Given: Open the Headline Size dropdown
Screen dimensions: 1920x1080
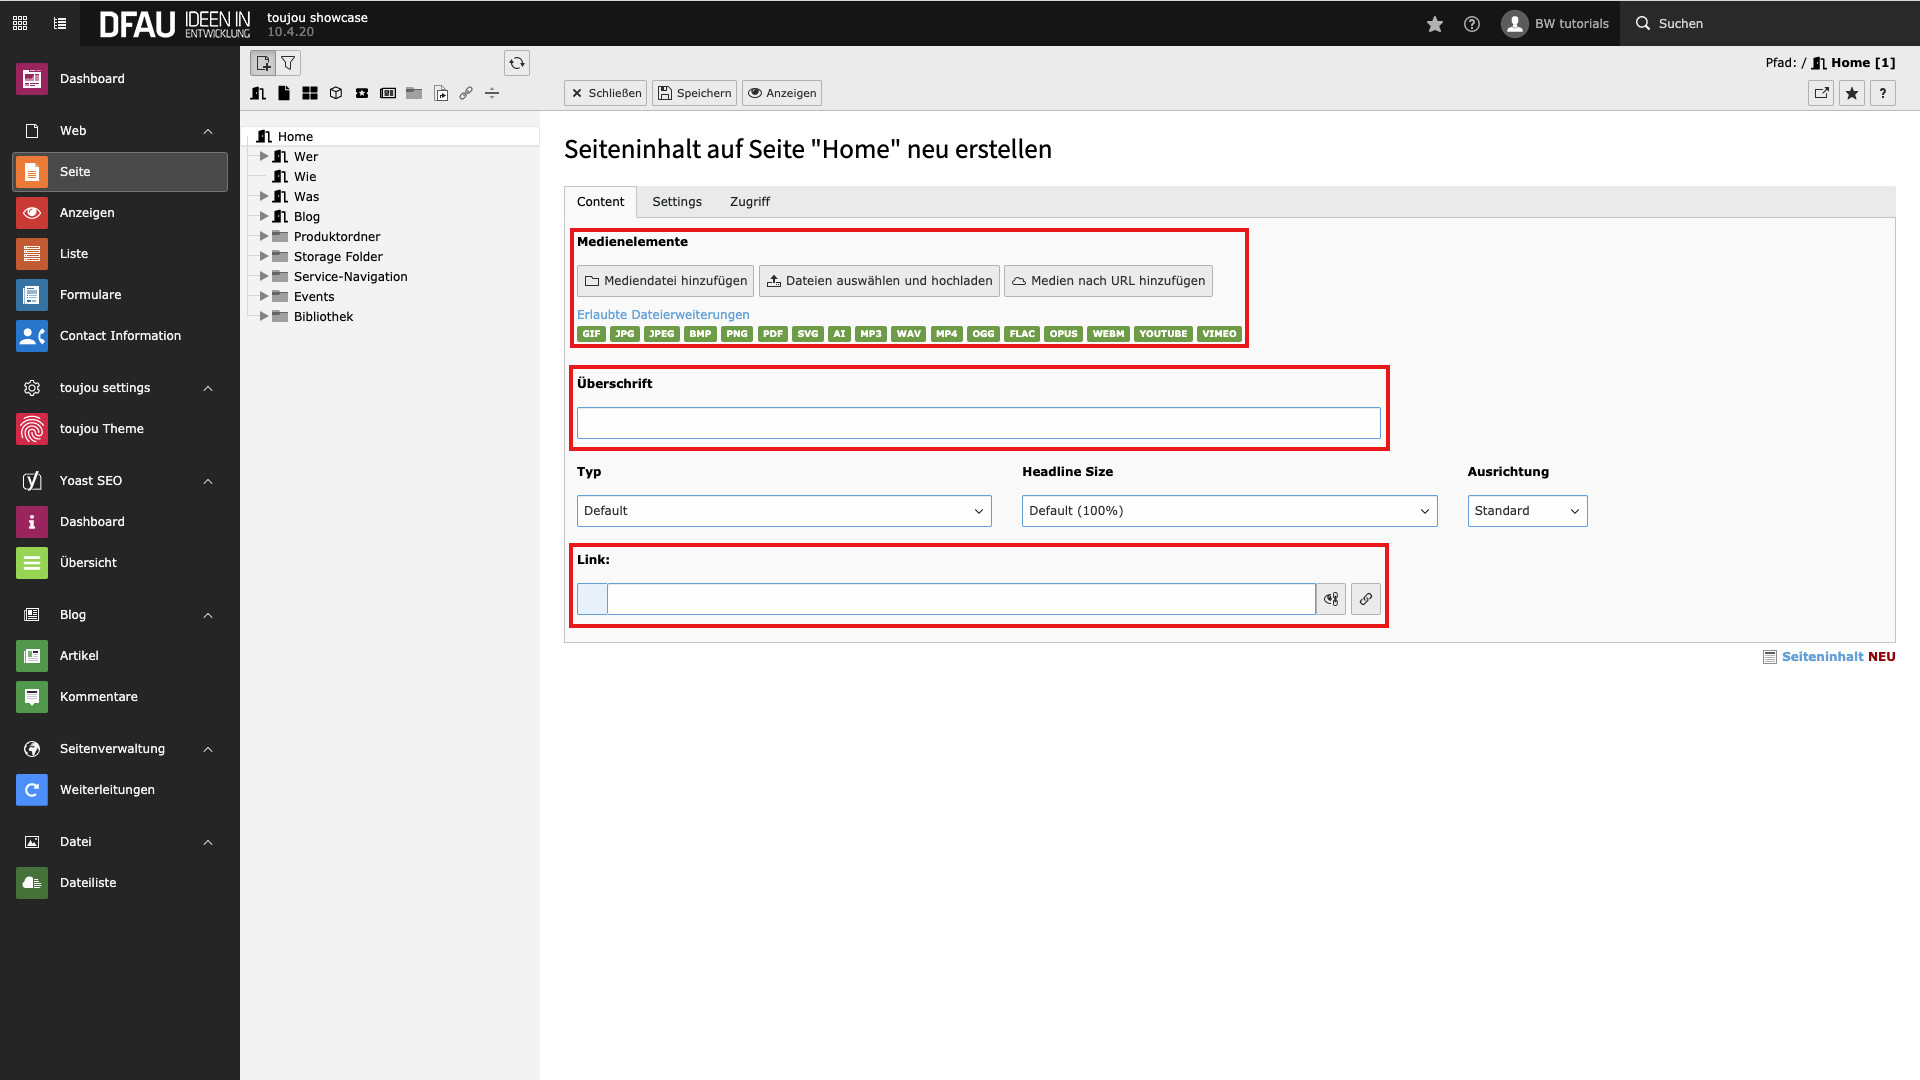Looking at the screenshot, I should tap(1229, 511).
